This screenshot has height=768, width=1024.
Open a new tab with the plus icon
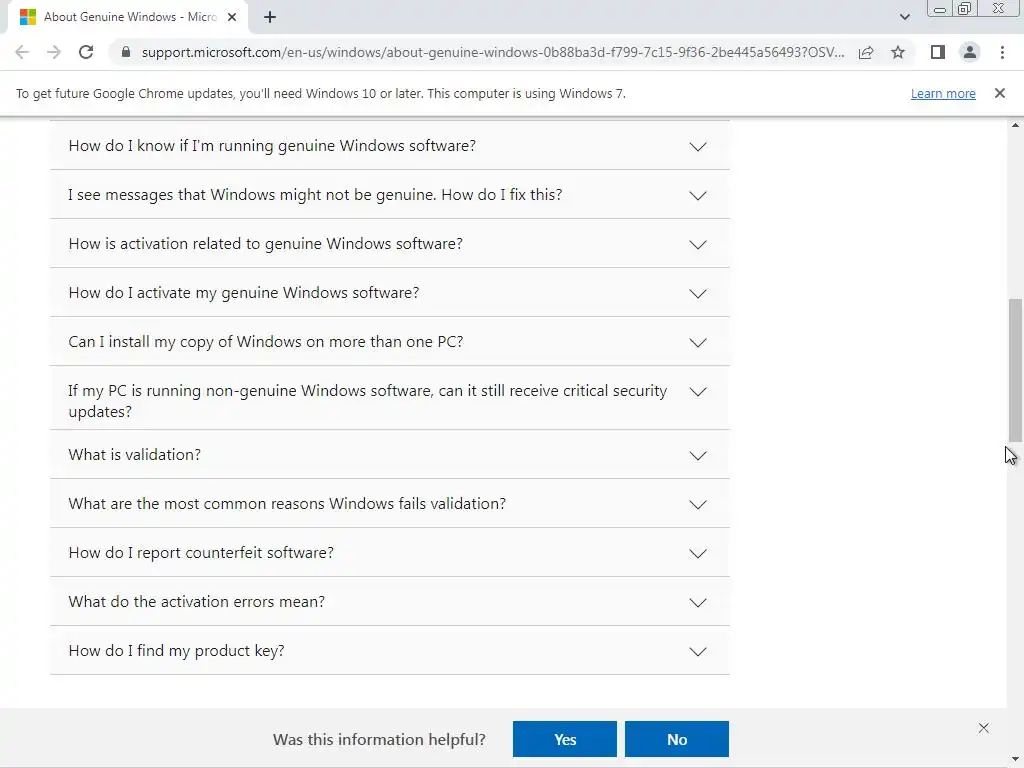click(x=269, y=17)
